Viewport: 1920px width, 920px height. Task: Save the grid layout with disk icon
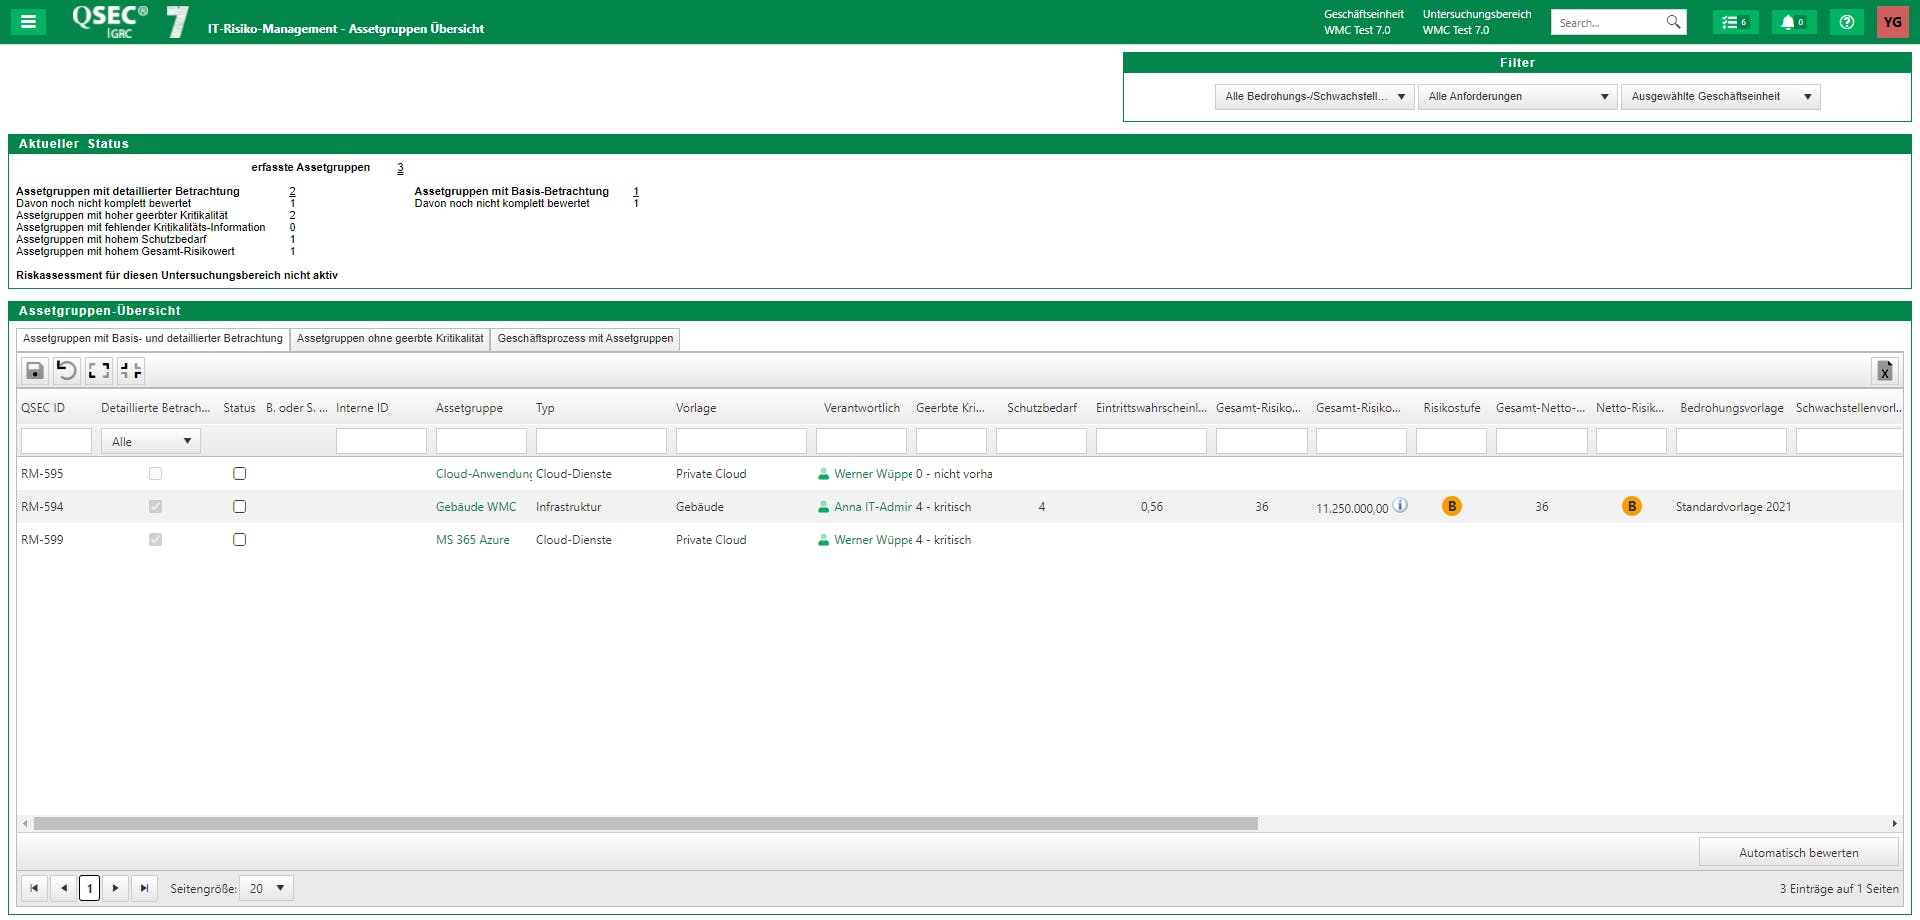pyautogui.click(x=35, y=371)
